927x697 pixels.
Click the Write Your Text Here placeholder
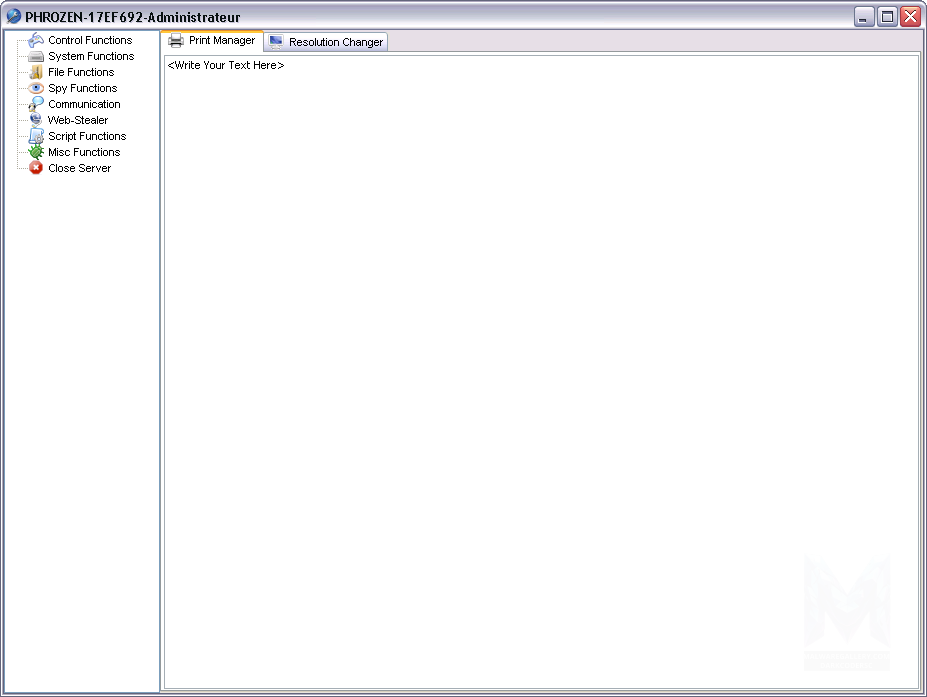point(226,65)
